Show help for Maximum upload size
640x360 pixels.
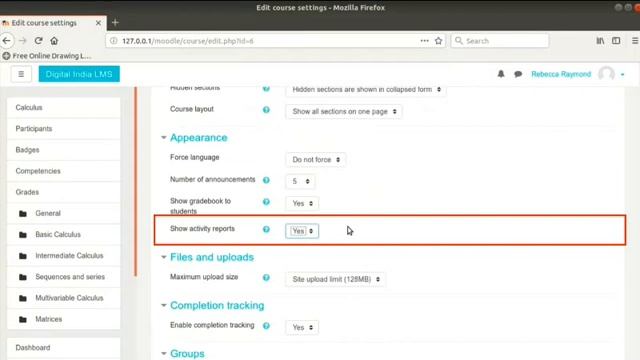click(266, 278)
